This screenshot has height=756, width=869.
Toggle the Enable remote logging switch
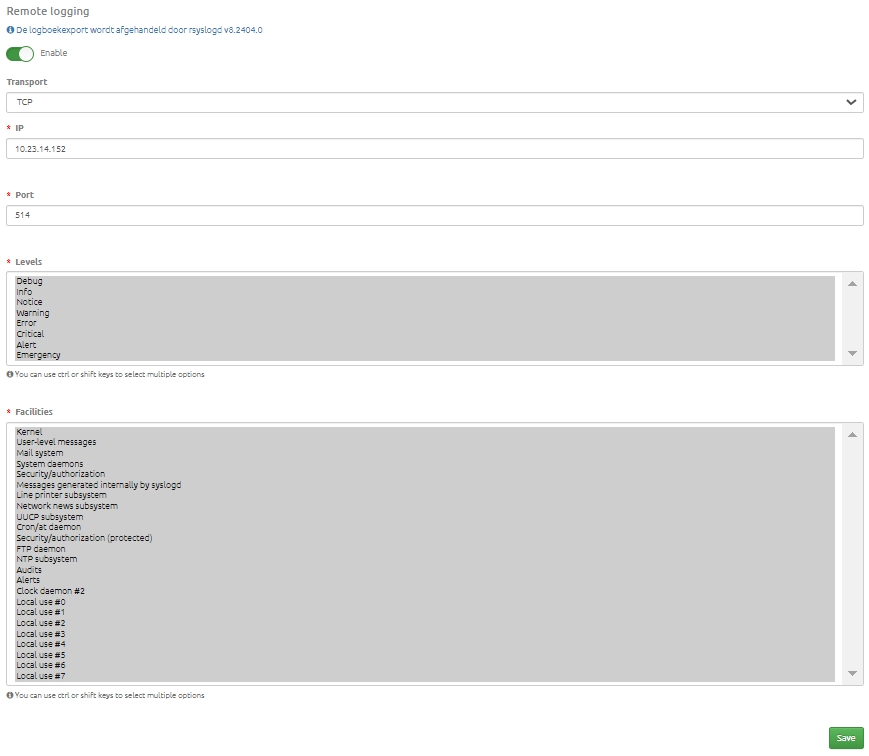click(20, 54)
